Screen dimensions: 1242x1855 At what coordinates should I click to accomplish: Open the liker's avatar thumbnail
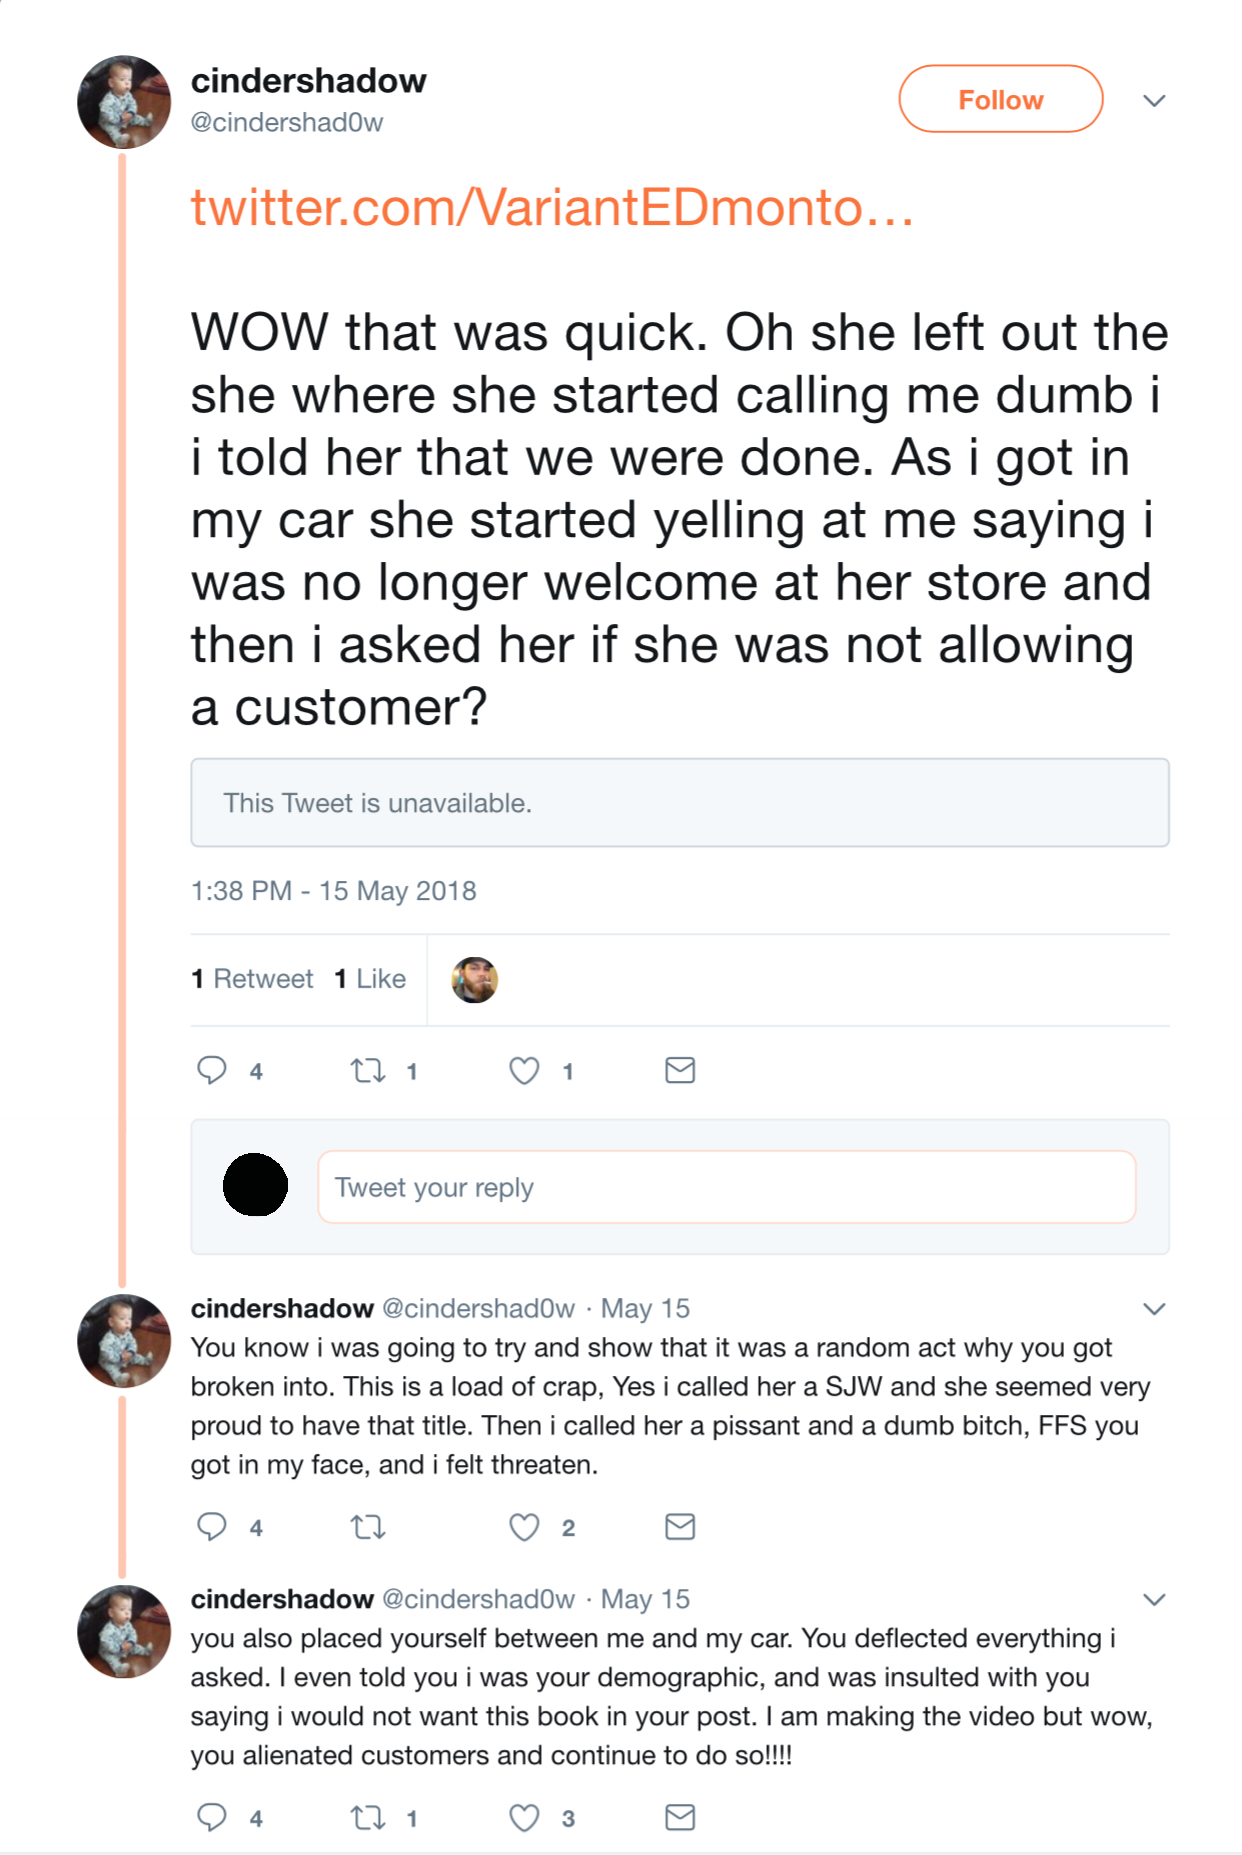[474, 980]
